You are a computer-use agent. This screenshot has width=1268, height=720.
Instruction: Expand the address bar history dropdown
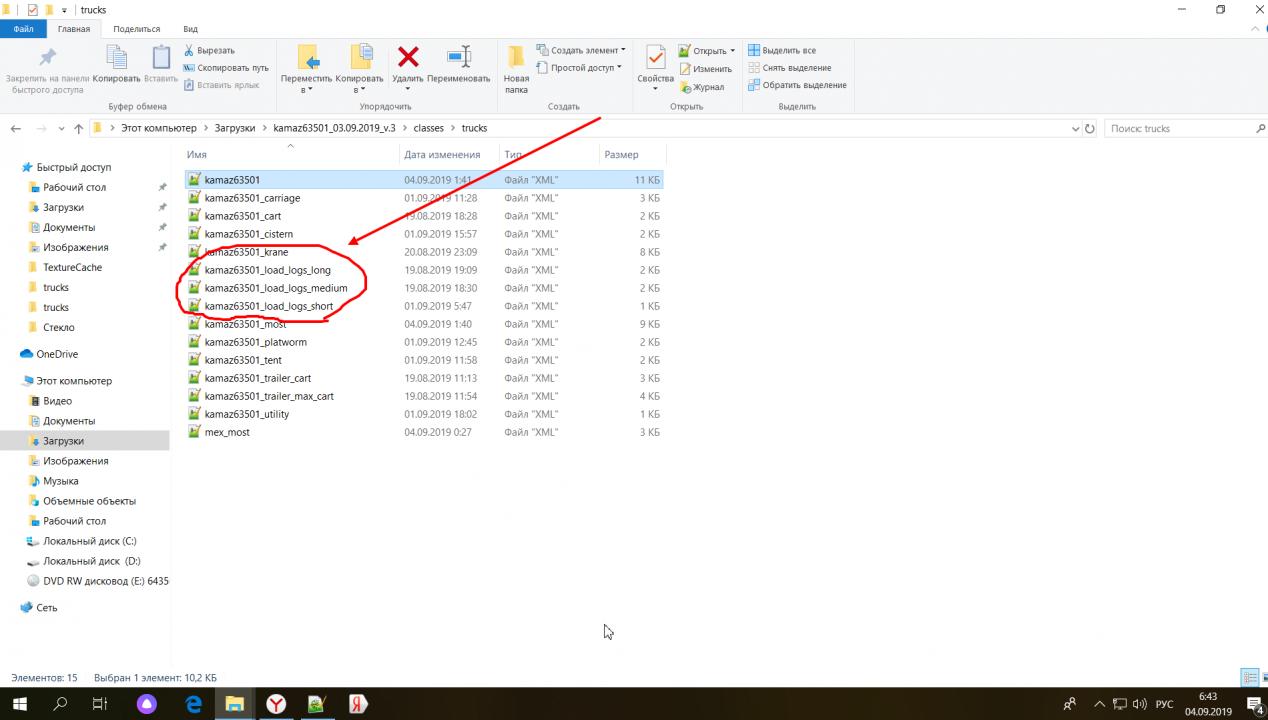click(x=1076, y=129)
